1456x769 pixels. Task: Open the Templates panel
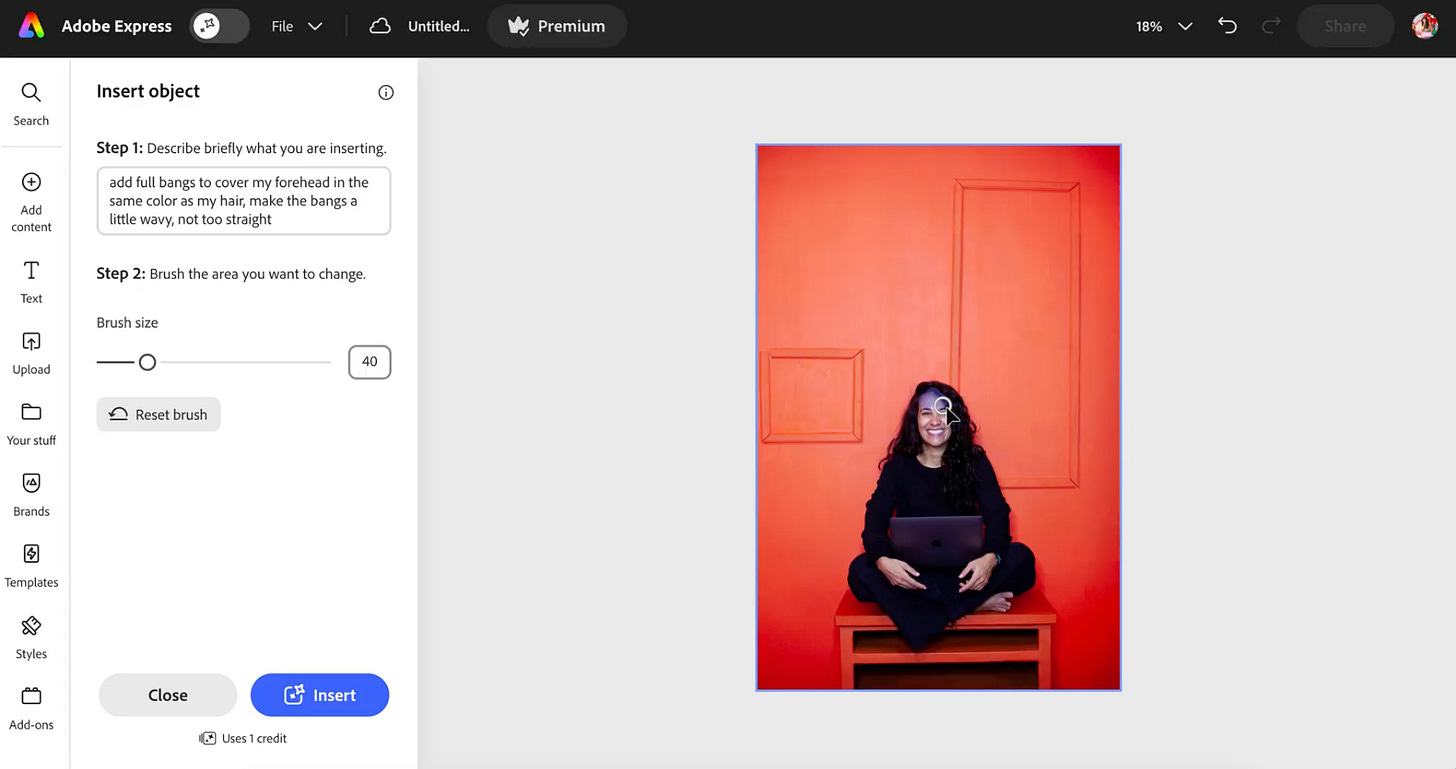(x=31, y=566)
